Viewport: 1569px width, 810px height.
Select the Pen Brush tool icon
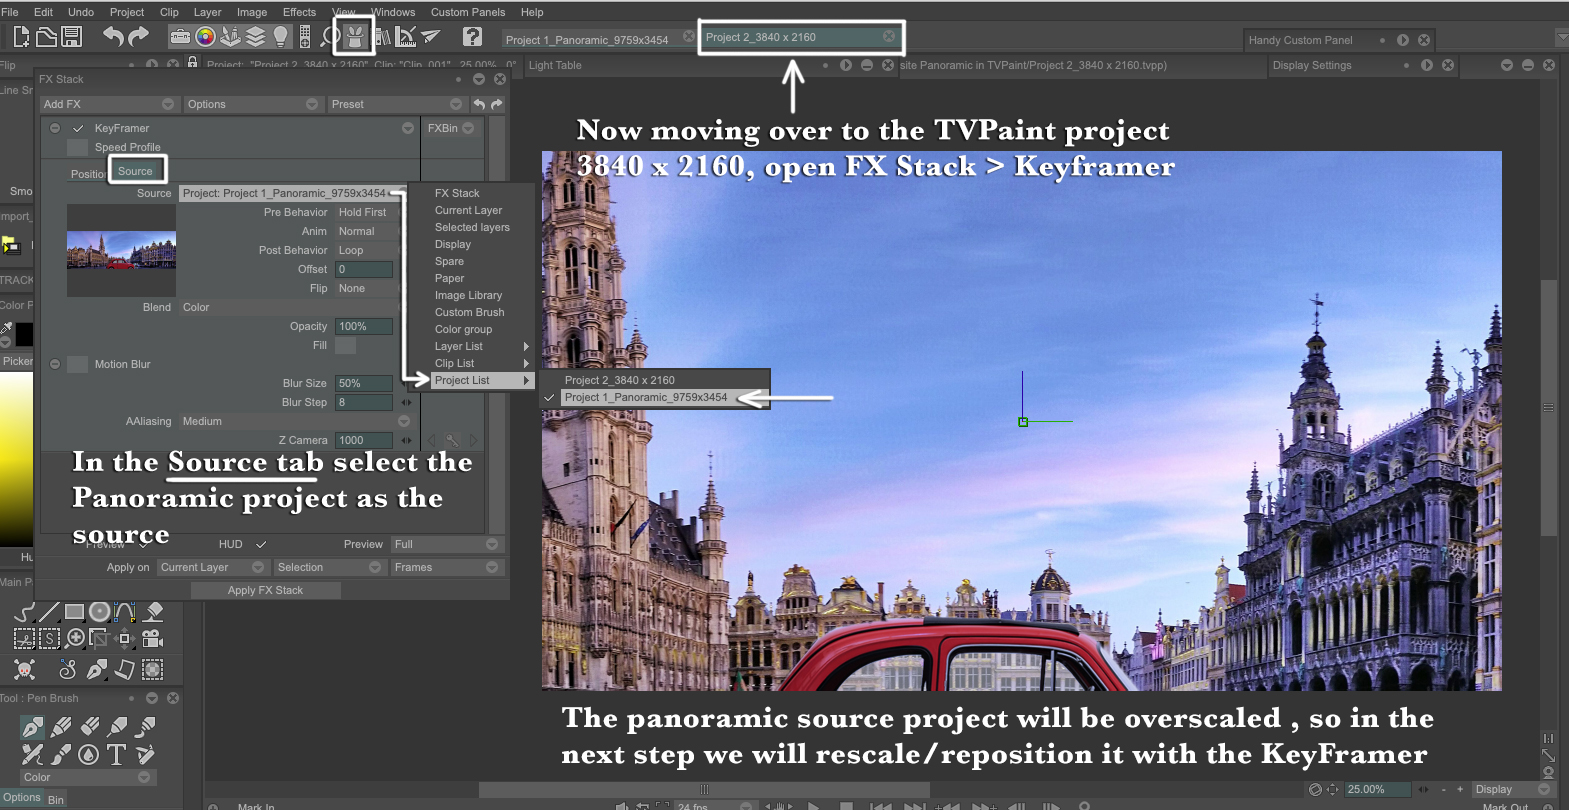pos(32,726)
